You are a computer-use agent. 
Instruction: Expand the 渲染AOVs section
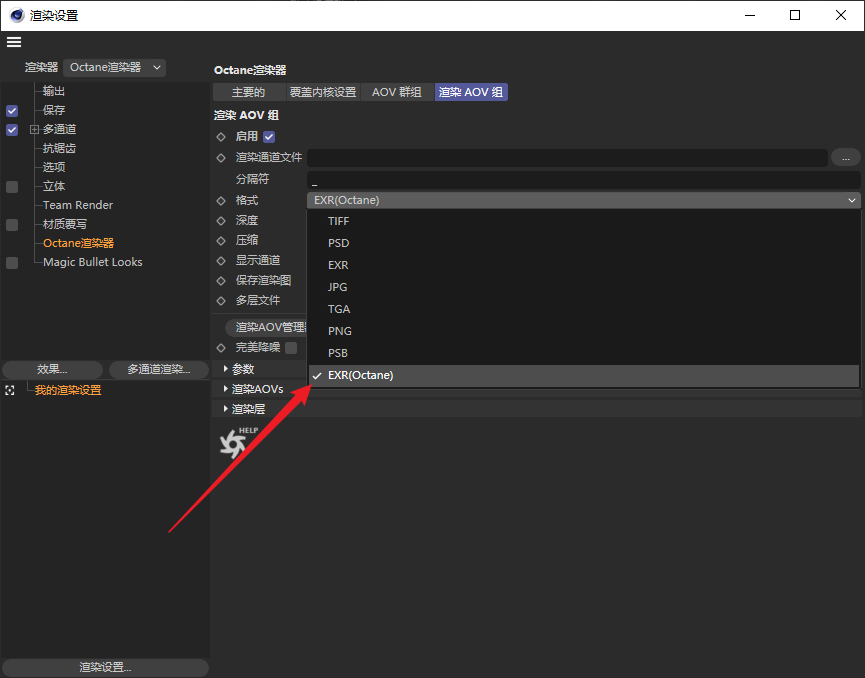pos(226,389)
